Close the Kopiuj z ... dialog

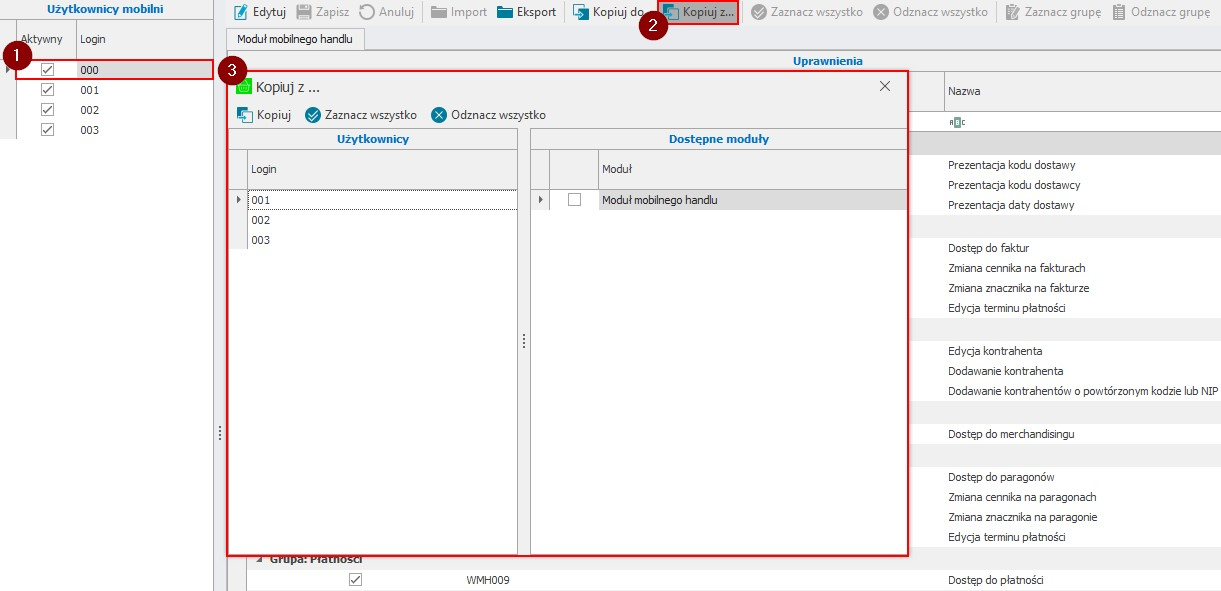(885, 86)
